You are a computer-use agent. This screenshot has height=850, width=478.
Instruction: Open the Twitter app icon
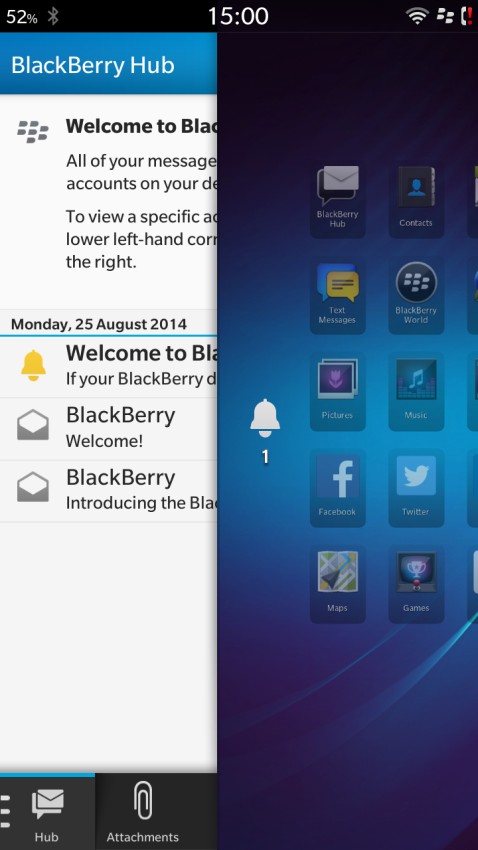click(x=416, y=488)
